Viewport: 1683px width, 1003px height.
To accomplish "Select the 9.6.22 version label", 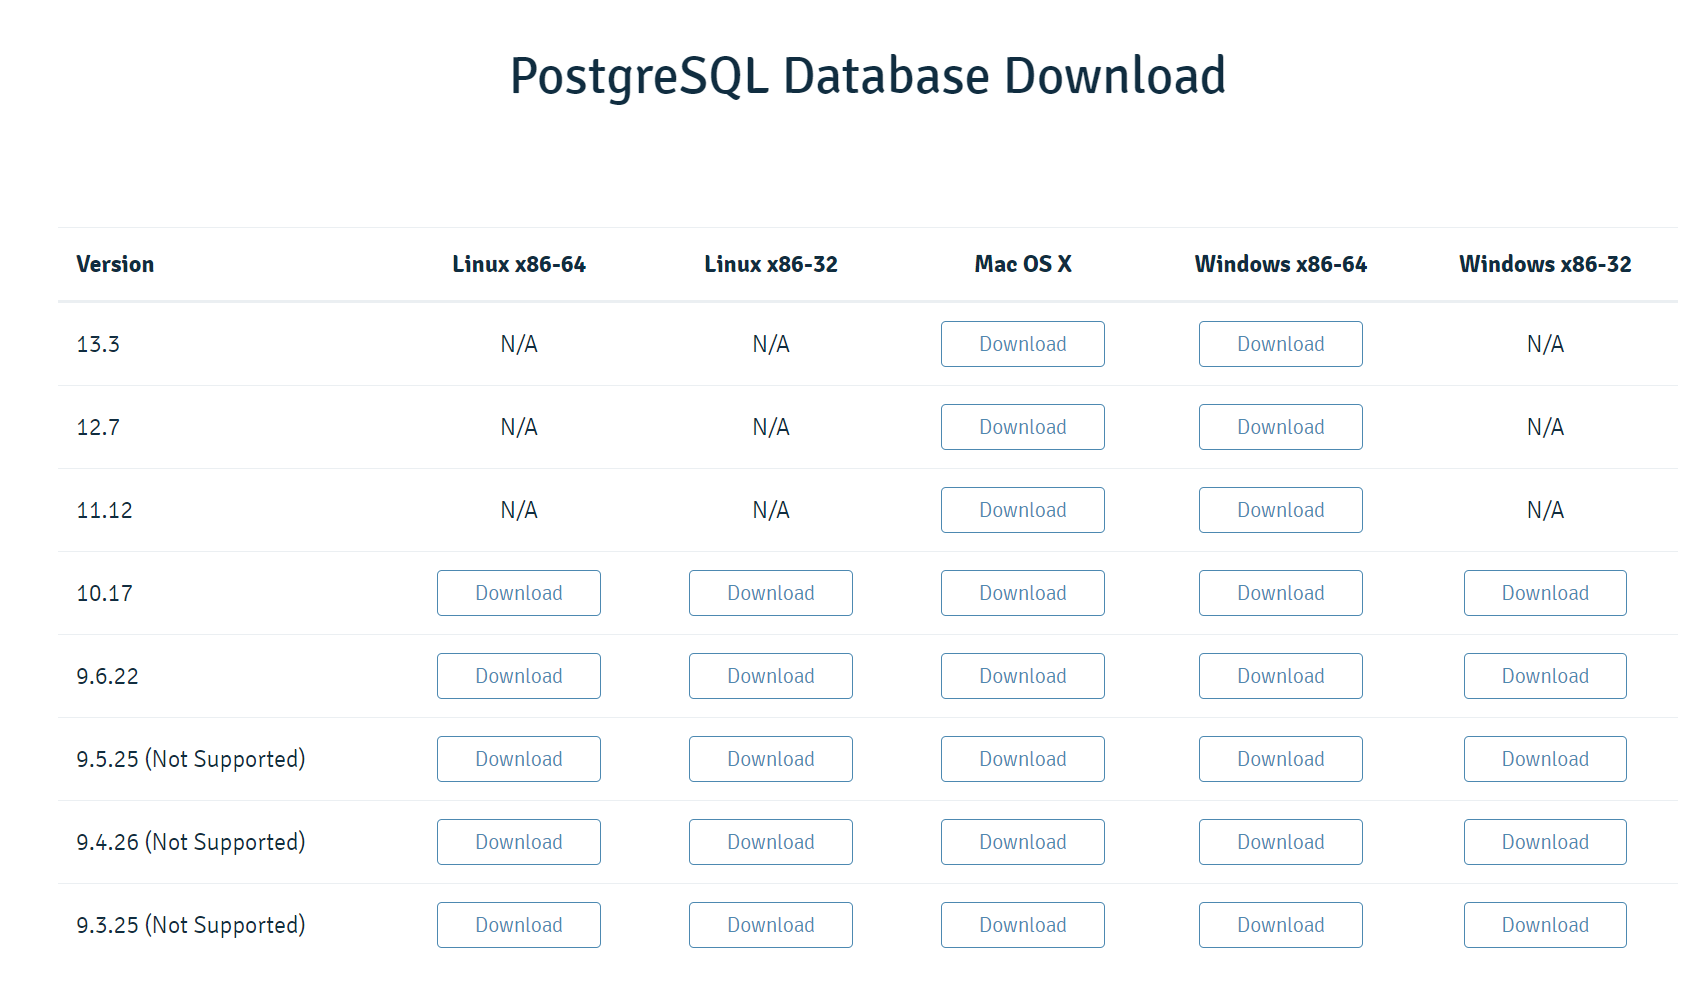I will (x=107, y=676).
